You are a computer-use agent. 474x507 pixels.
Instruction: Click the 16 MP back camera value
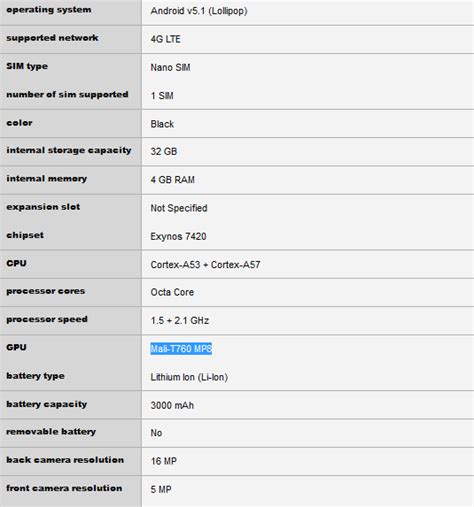point(164,461)
